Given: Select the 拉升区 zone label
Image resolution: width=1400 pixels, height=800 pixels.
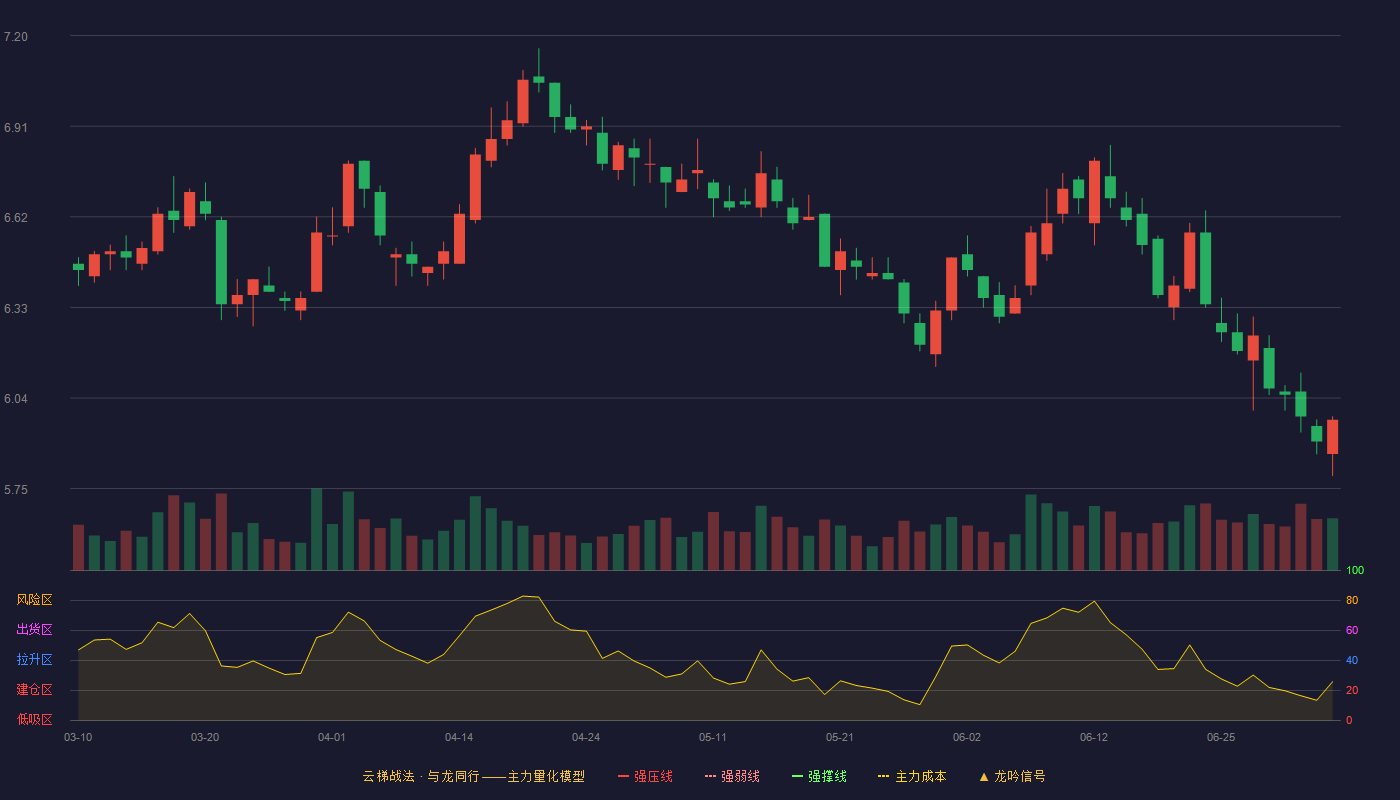Looking at the screenshot, I should tap(35, 660).
